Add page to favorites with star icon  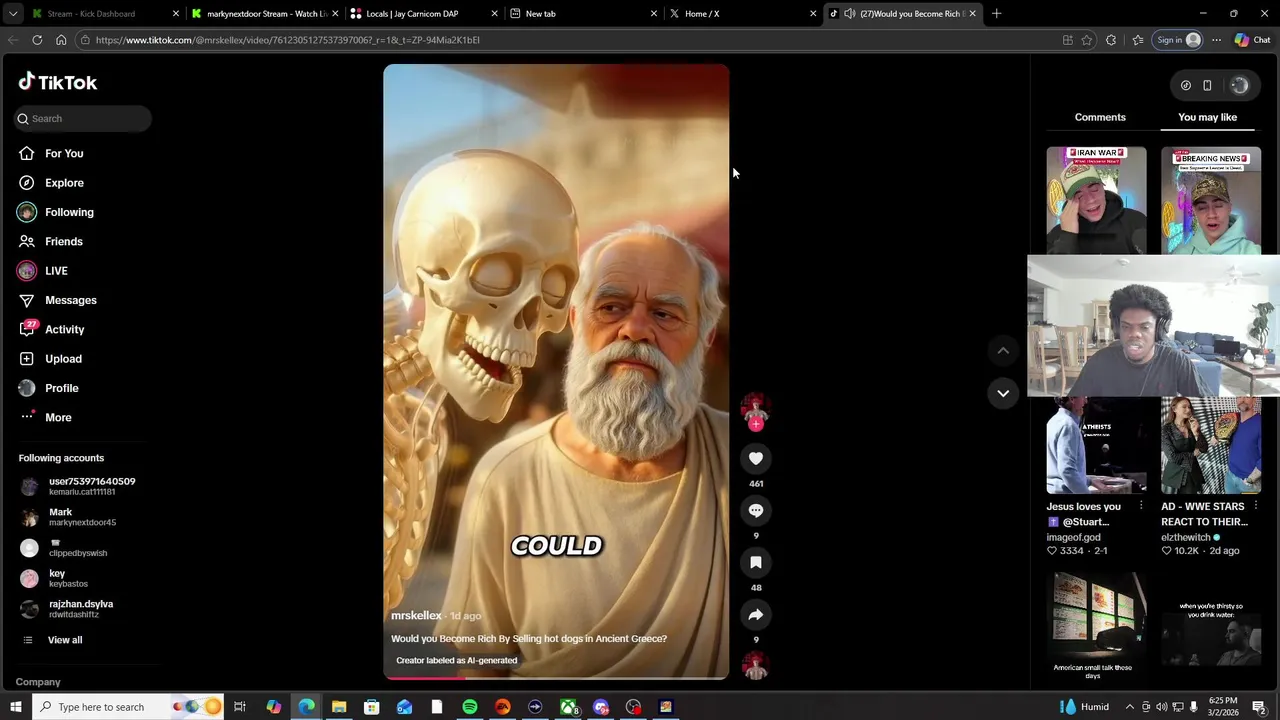point(1087,40)
